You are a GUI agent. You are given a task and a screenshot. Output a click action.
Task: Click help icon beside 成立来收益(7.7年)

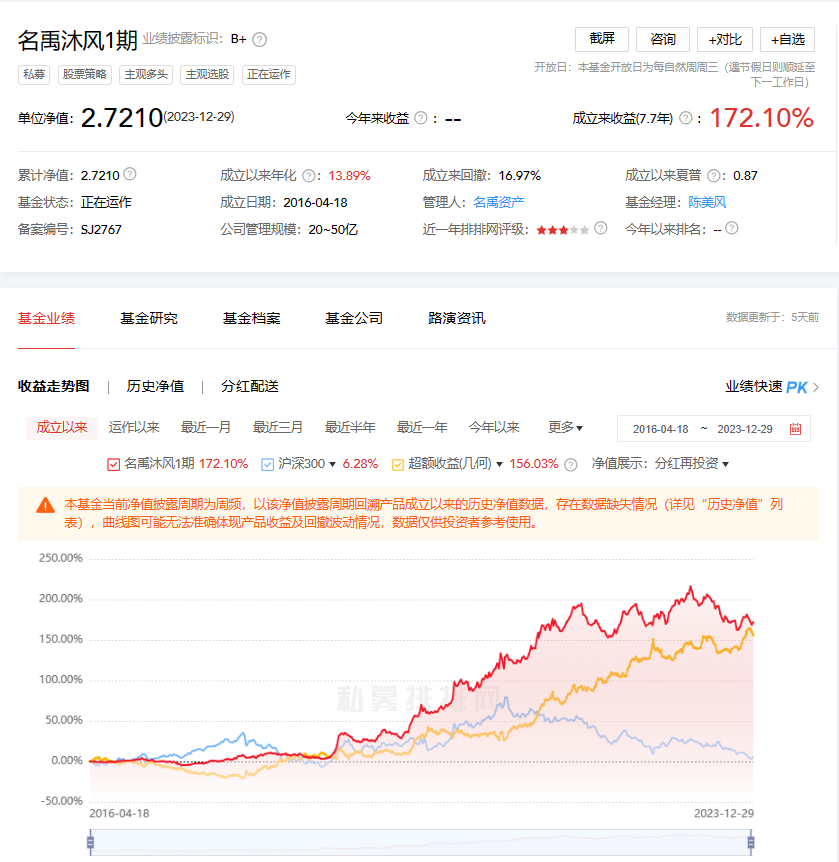[686, 118]
